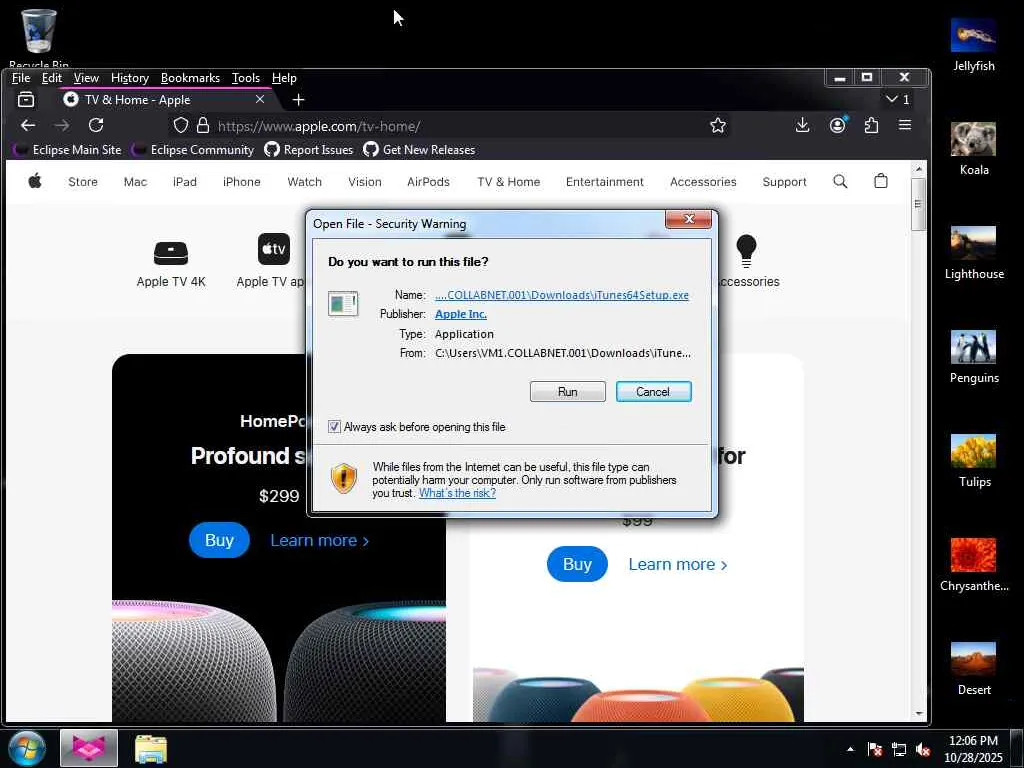Open the View menu
The width and height of the screenshot is (1024, 768).
pos(86,78)
